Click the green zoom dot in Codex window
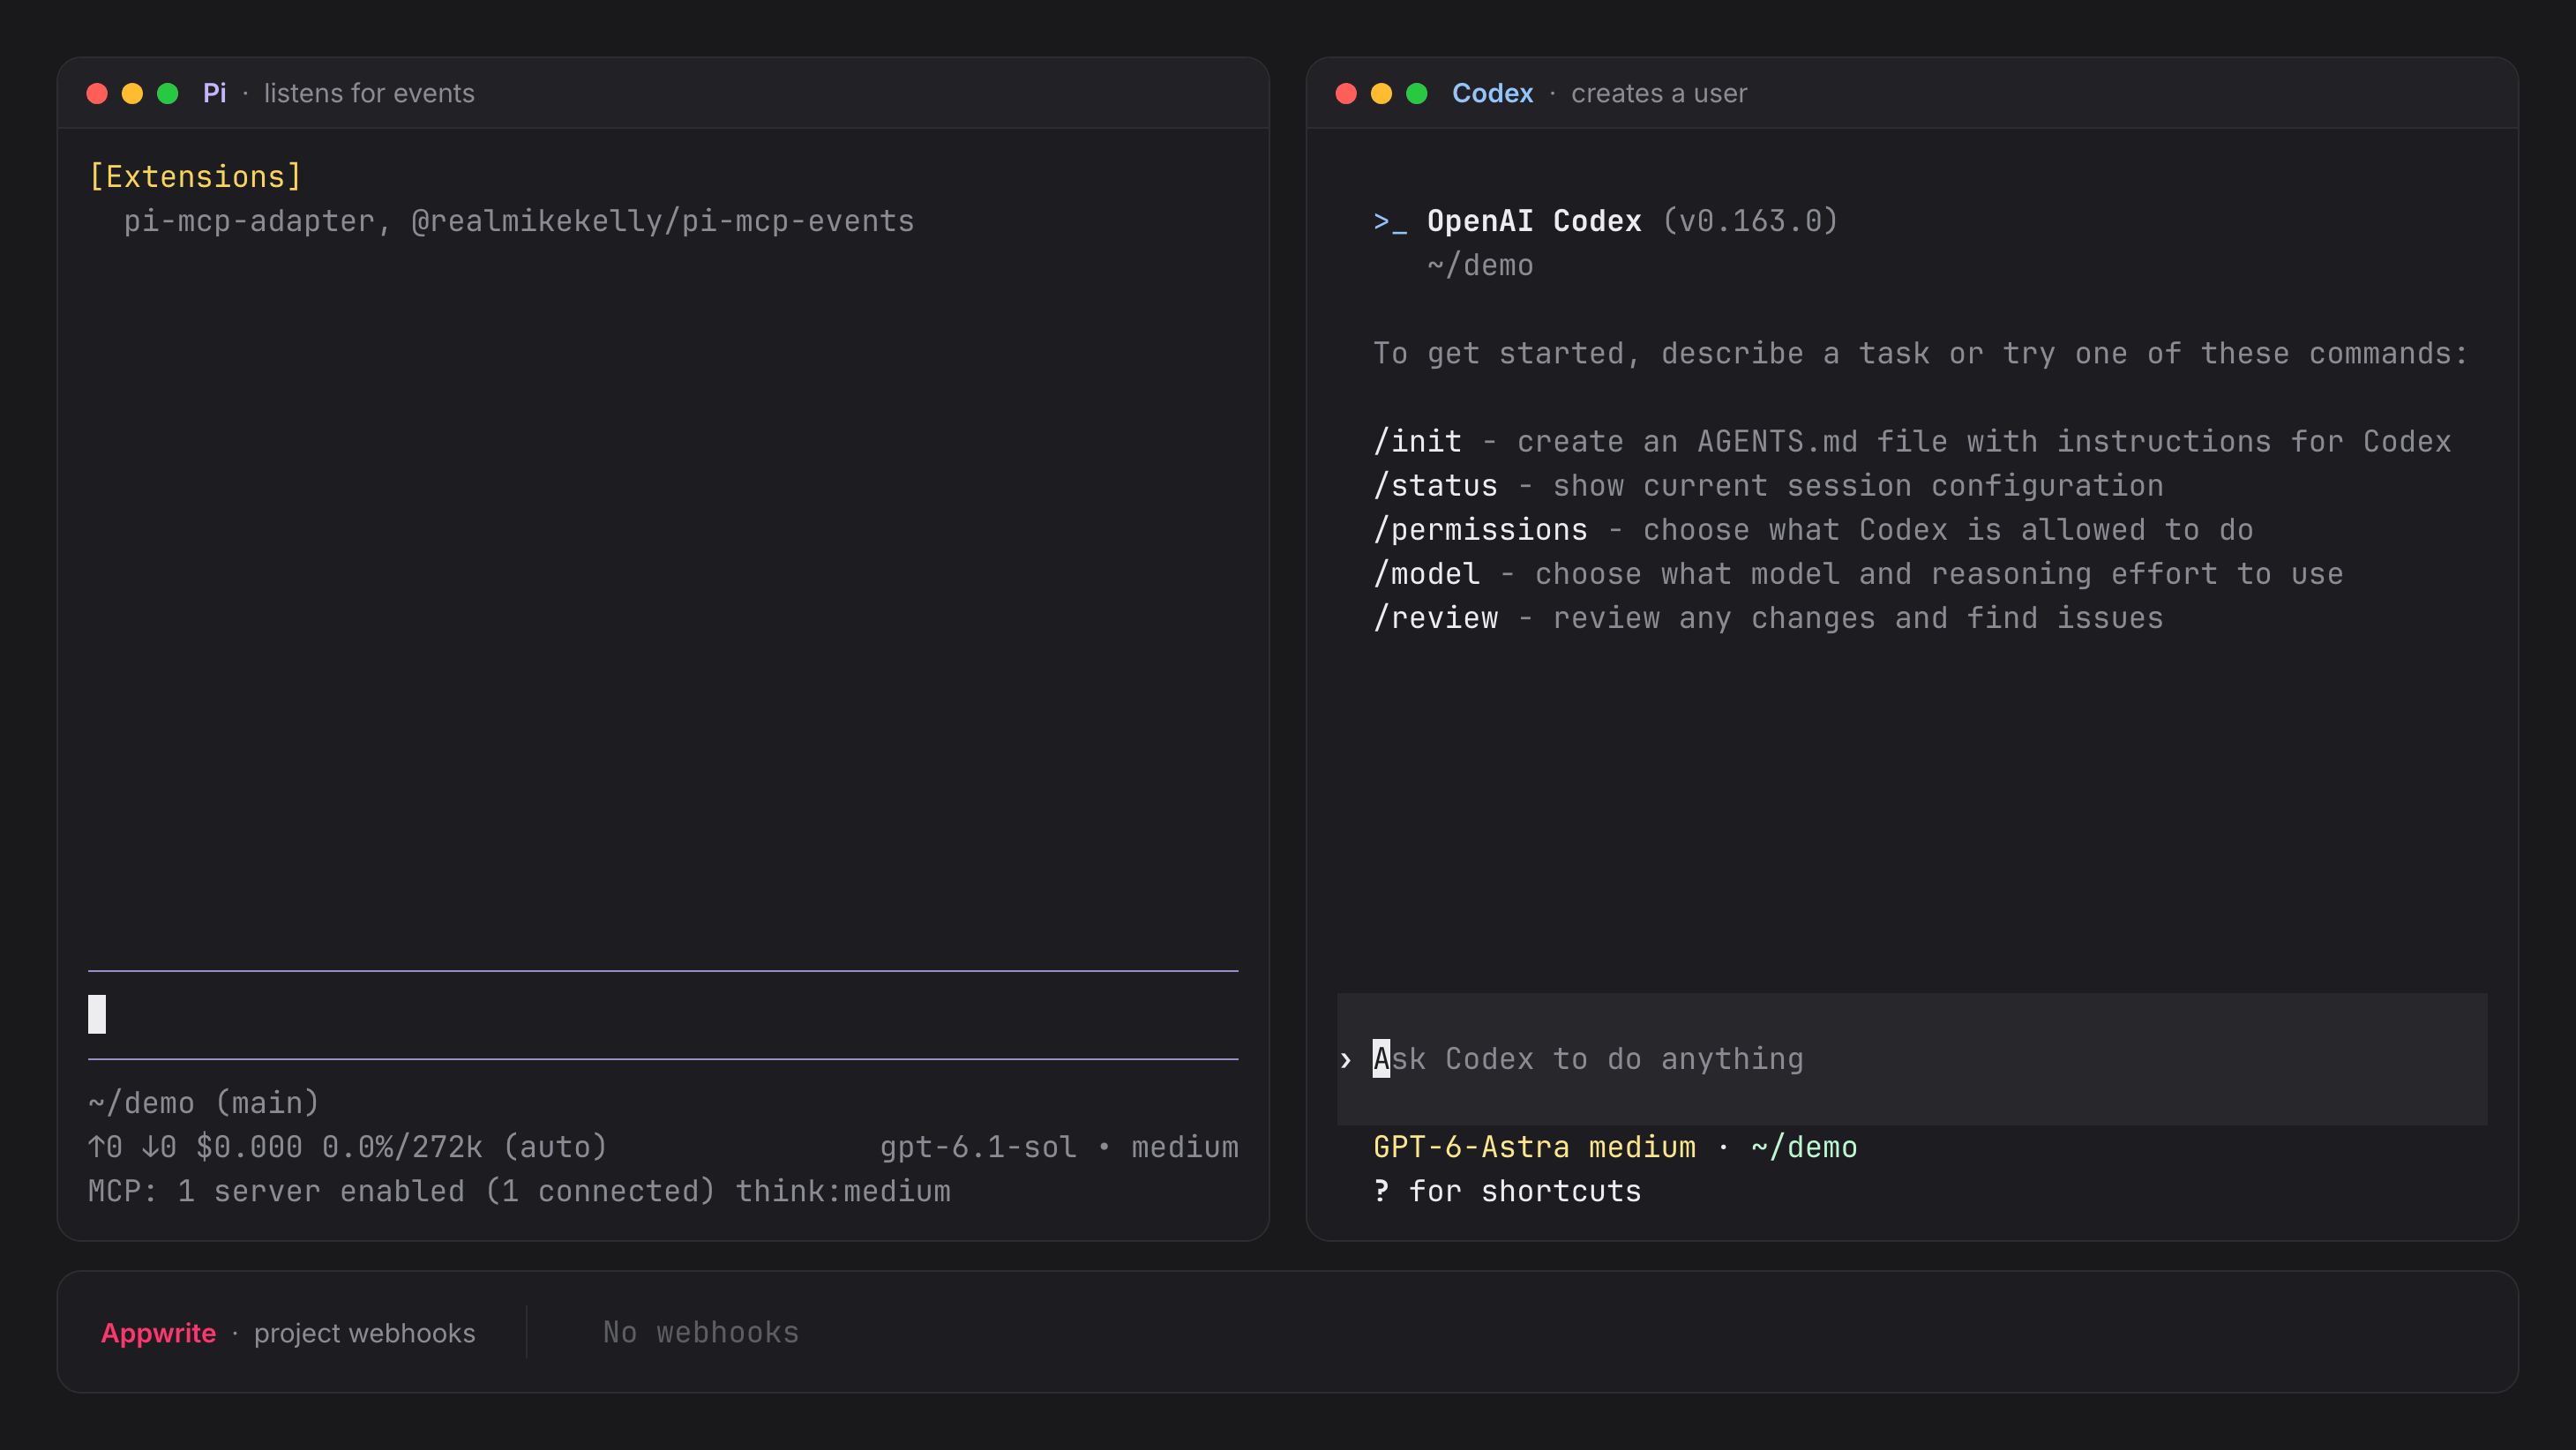The height and width of the screenshot is (1450, 2576). pos(1417,93)
